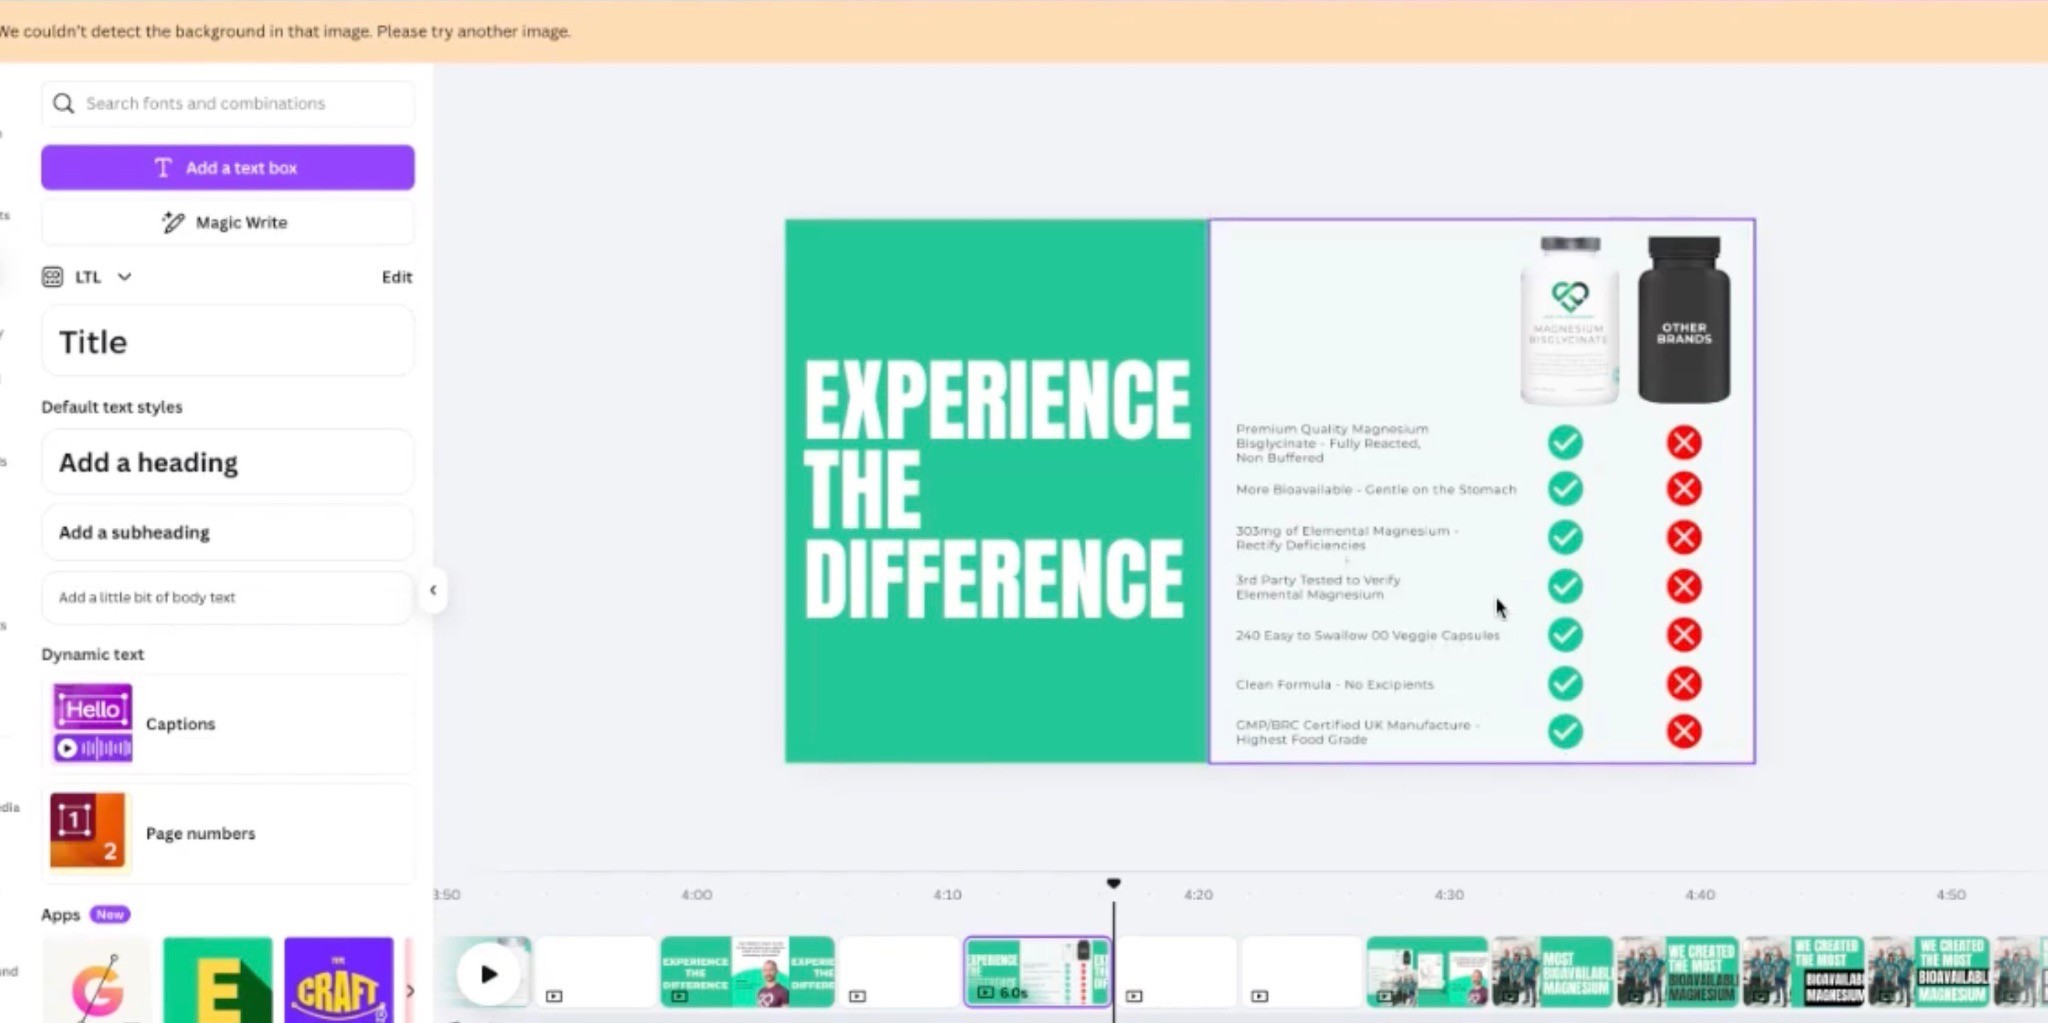Screen dimensions: 2048x1023
Task: Add the Title brand text style
Action: [228, 342]
